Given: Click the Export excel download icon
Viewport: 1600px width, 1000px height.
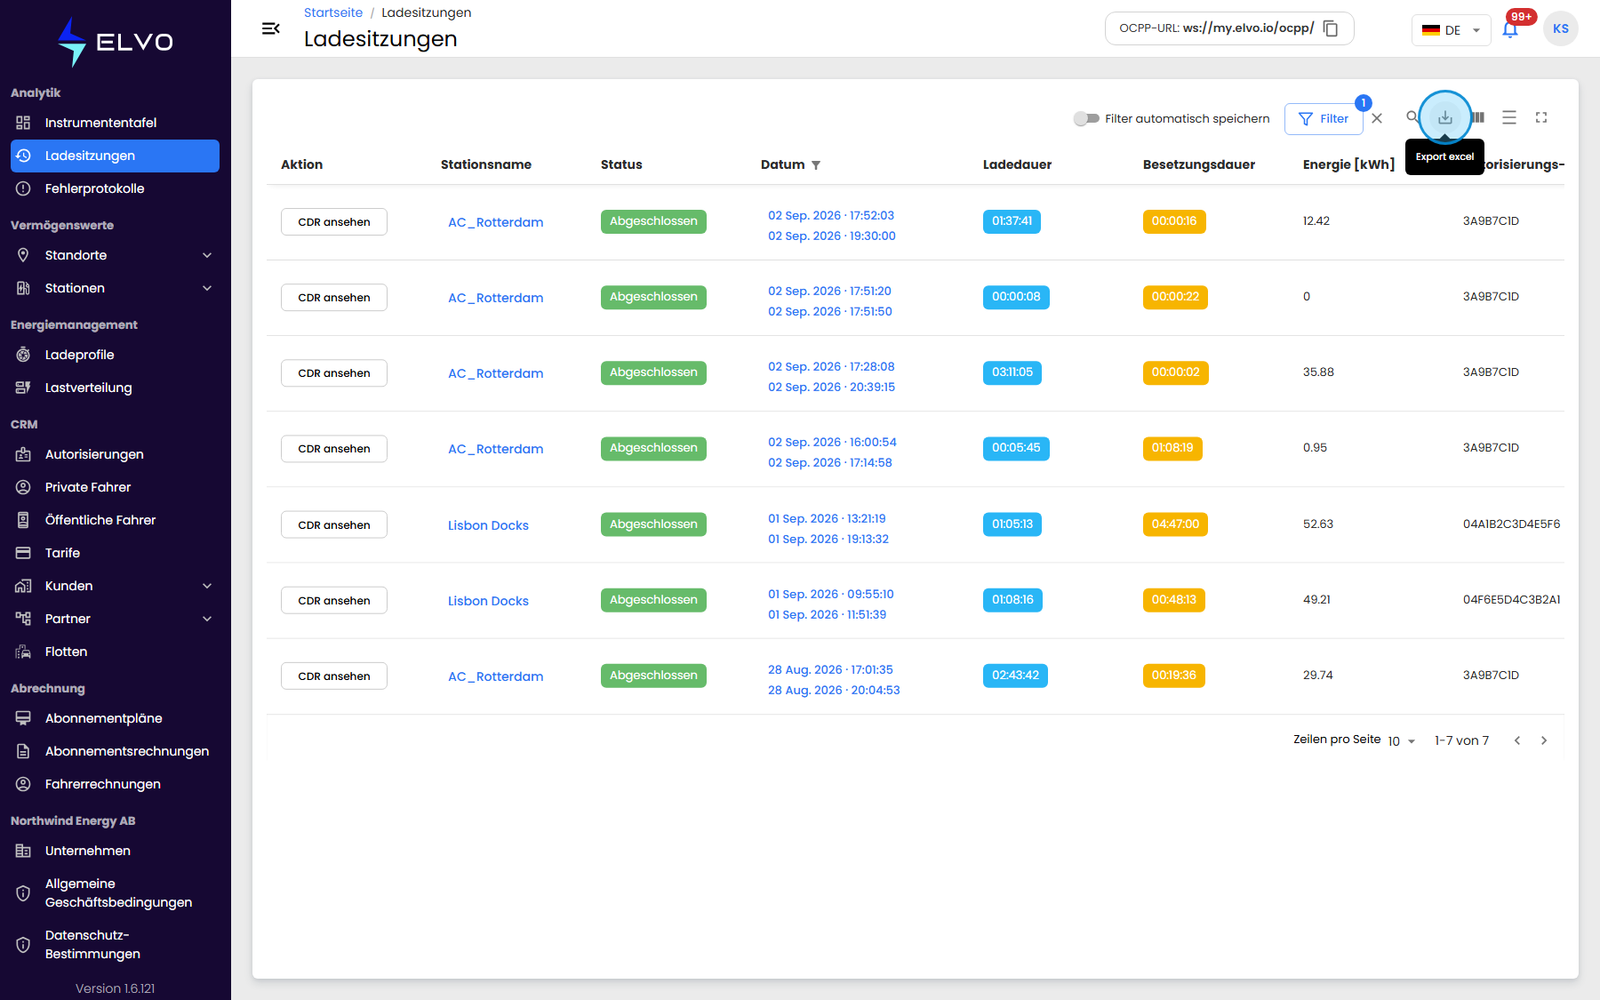Looking at the screenshot, I should (x=1445, y=118).
